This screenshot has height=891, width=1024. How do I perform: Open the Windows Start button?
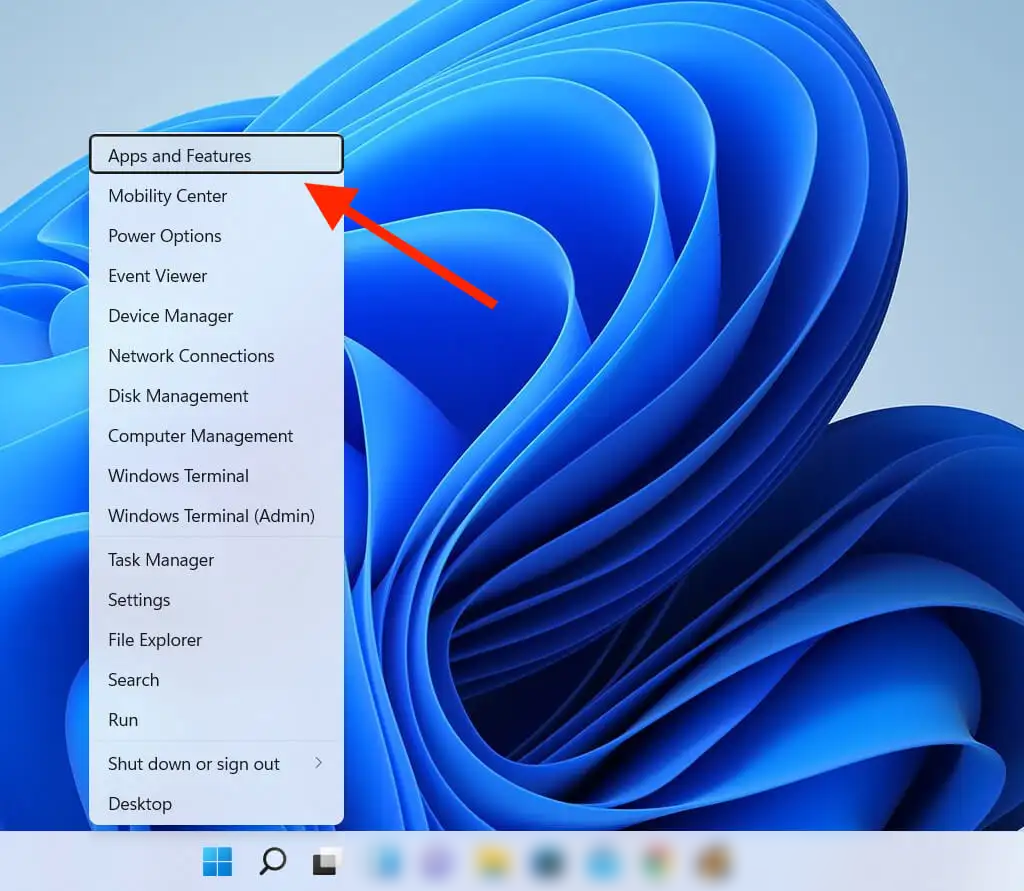pyautogui.click(x=217, y=861)
